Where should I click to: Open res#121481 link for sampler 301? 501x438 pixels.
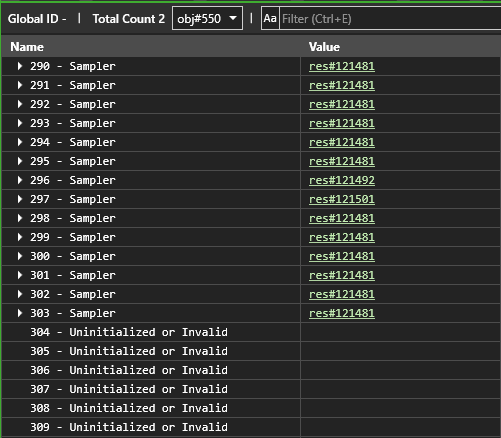342,275
